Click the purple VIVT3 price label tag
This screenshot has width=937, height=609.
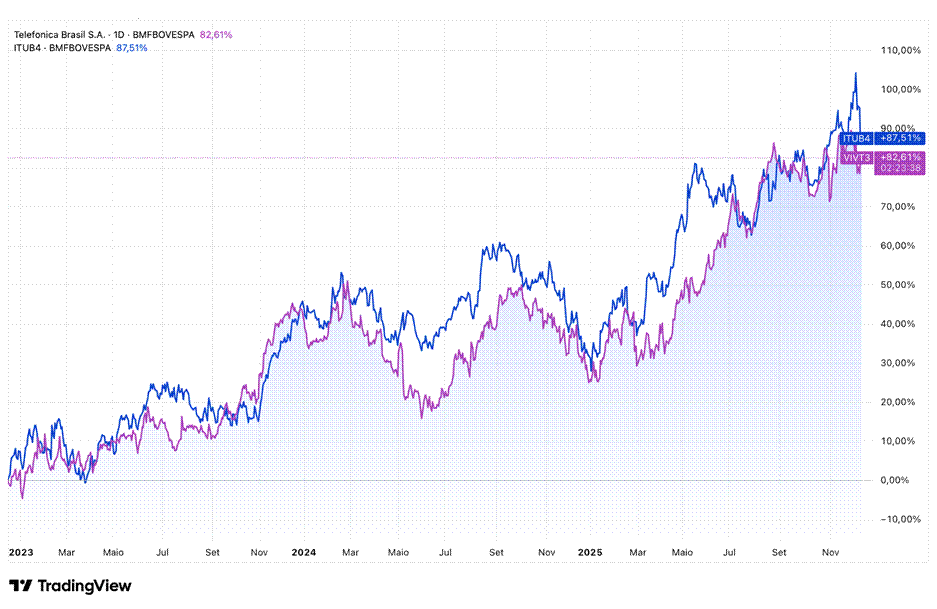[x=857, y=158]
